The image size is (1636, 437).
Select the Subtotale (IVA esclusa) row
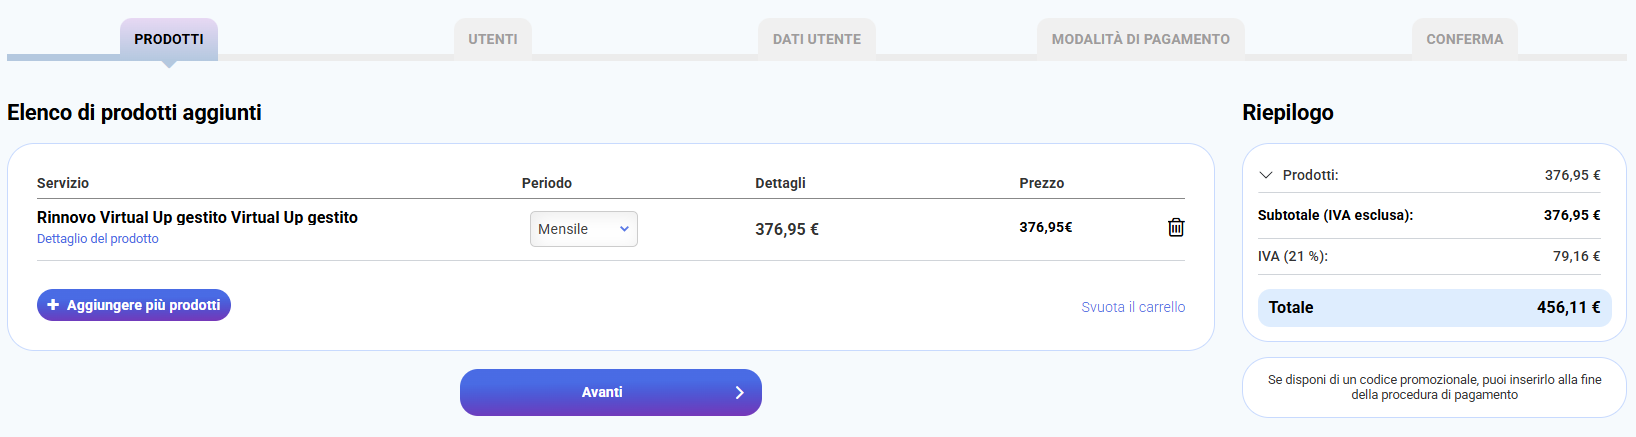coord(1429,215)
